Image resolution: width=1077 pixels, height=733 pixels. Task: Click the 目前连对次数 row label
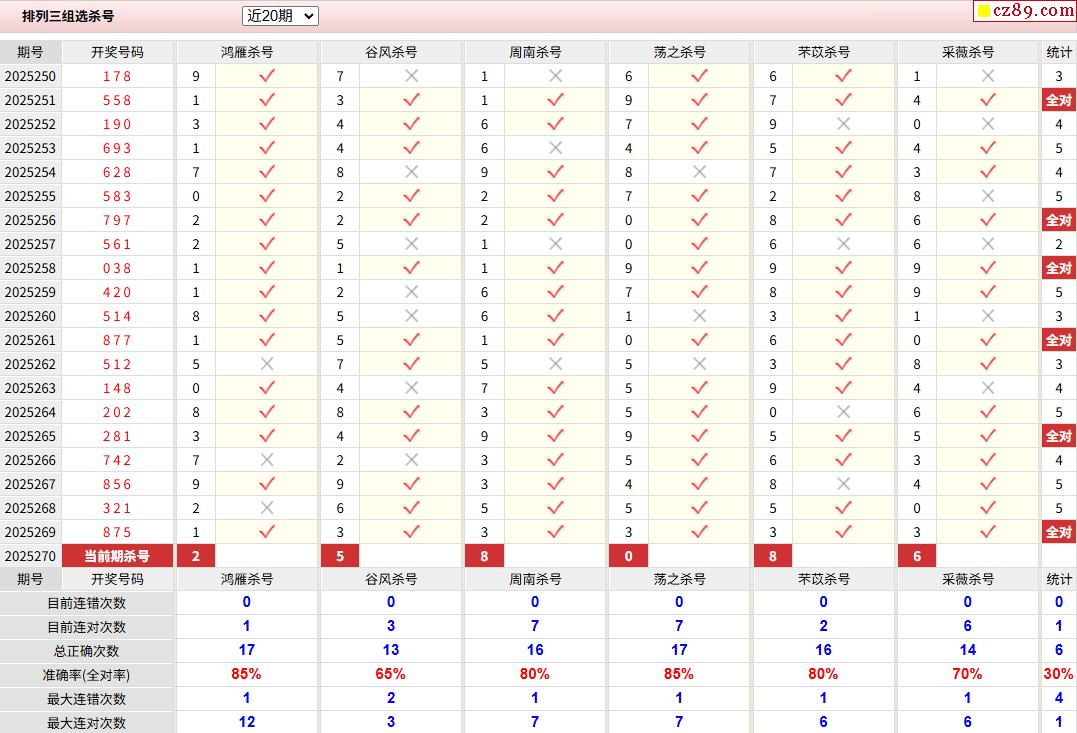(x=87, y=627)
